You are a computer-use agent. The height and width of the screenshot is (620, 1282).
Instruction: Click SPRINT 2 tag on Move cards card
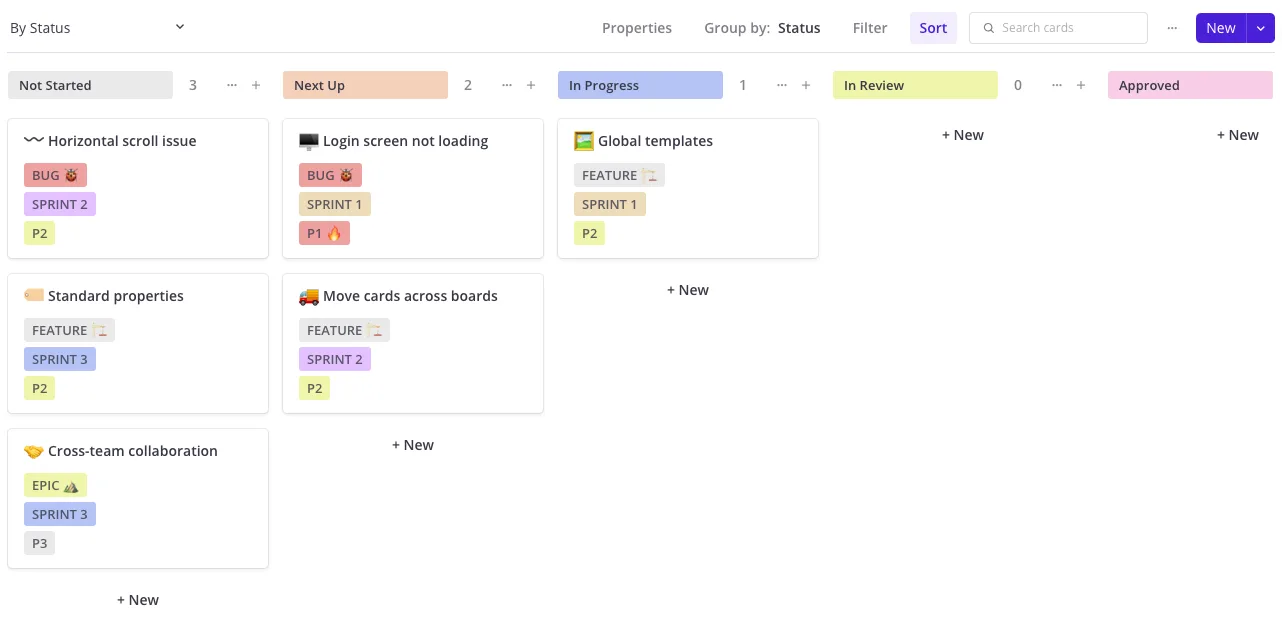click(x=335, y=359)
